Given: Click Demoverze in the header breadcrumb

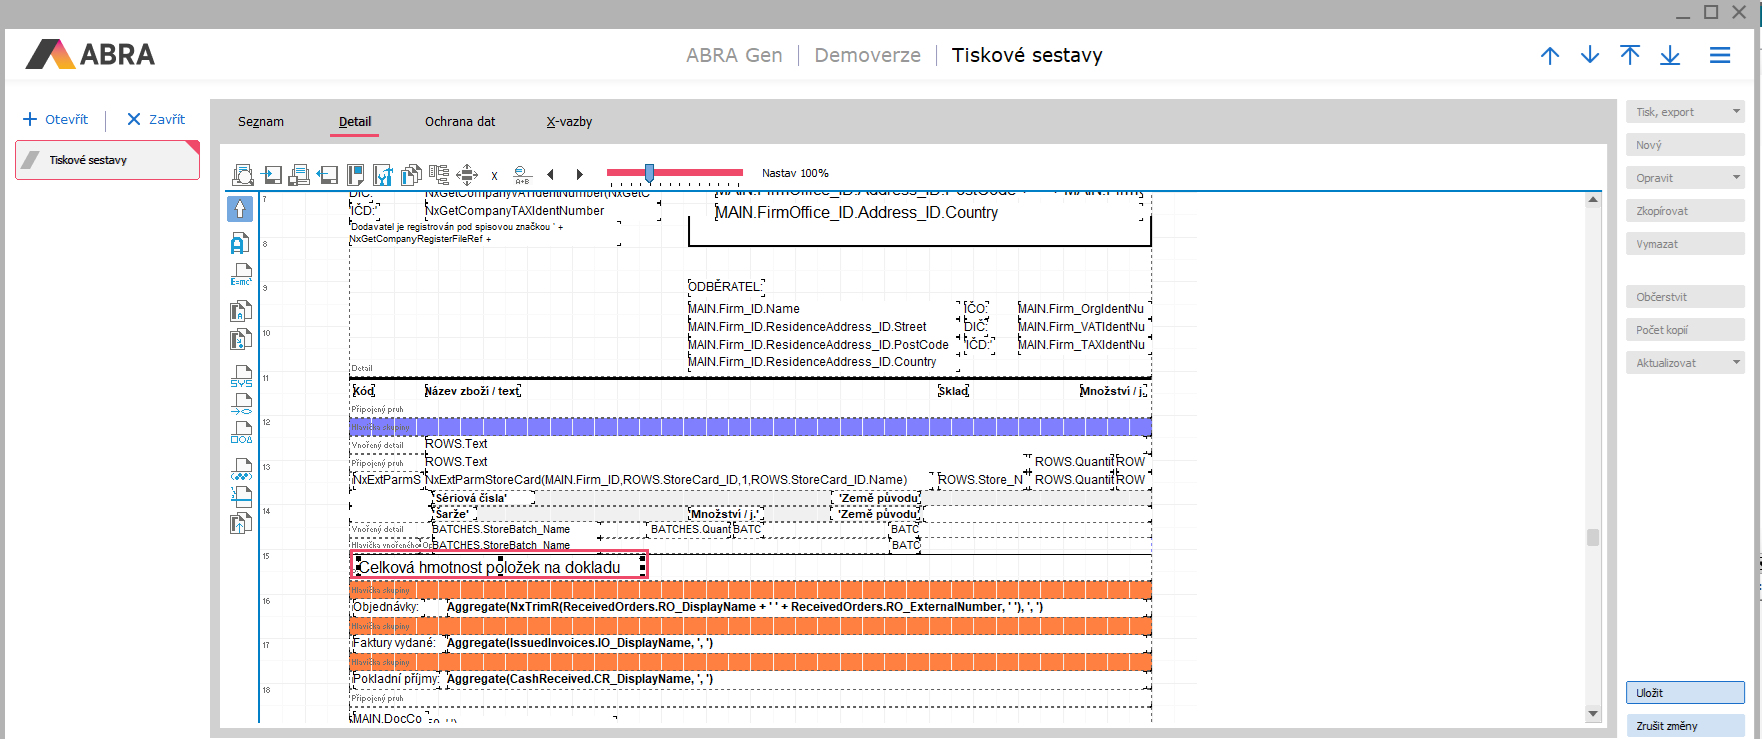Looking at the screenshot, I should tap(867, 56).
